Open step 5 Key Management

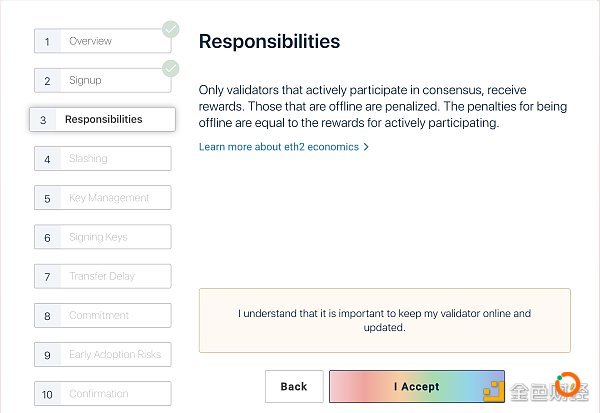103,198
